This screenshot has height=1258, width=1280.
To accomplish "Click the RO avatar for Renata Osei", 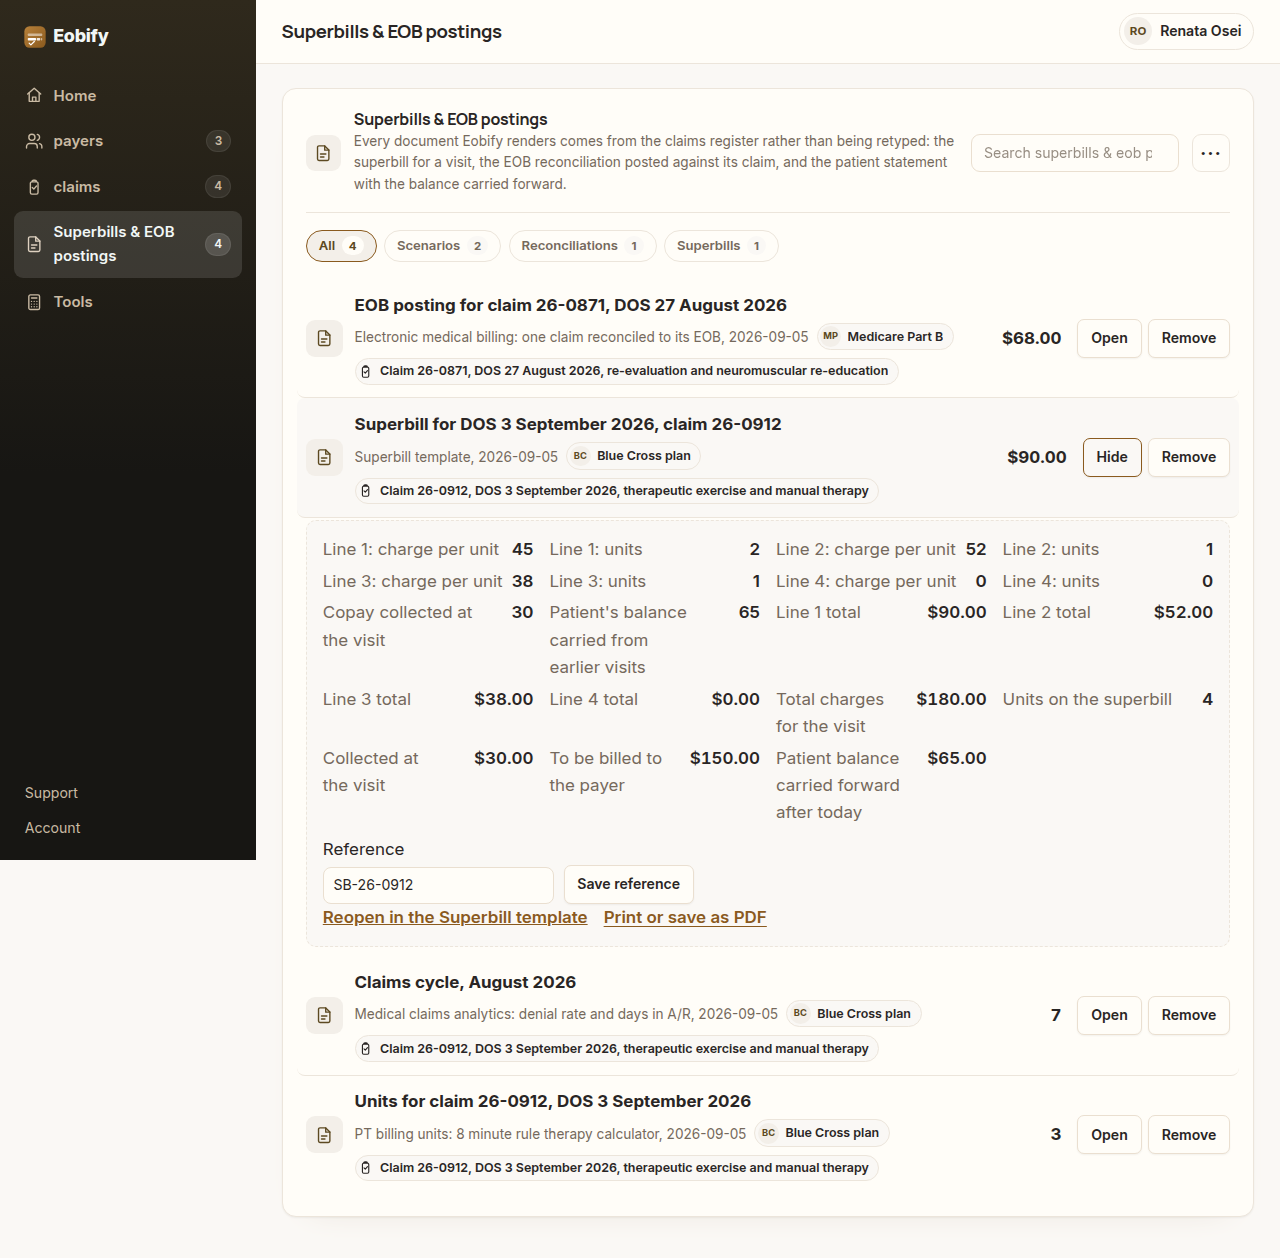I will (x=1138, y=31).
